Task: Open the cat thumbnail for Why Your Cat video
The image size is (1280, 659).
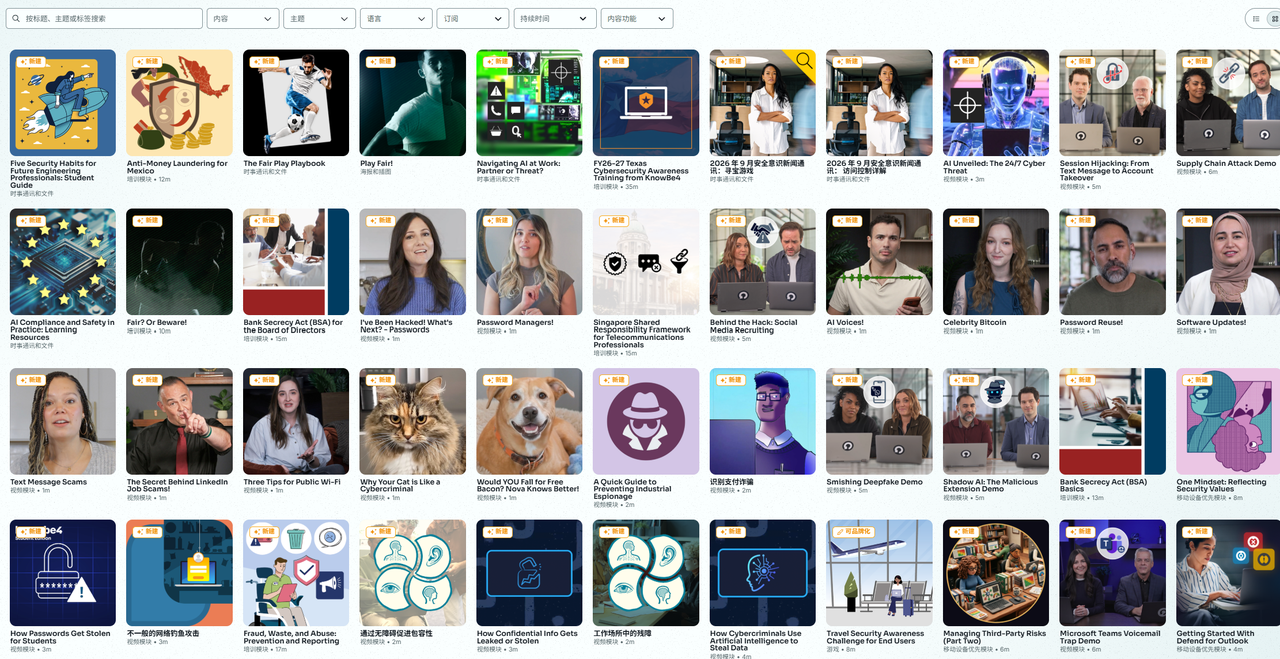Action: [413, 421]
